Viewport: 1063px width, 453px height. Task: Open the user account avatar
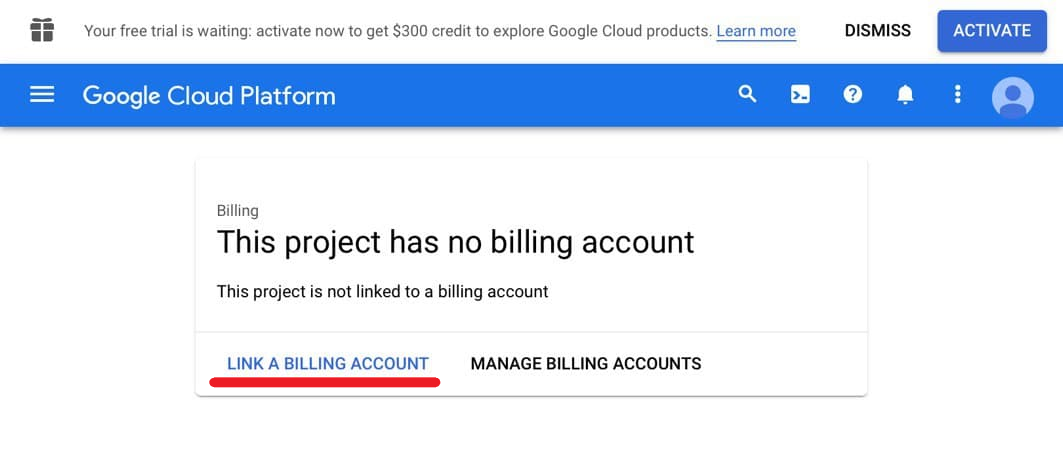pyautogui.click(x=1012, y=98)
